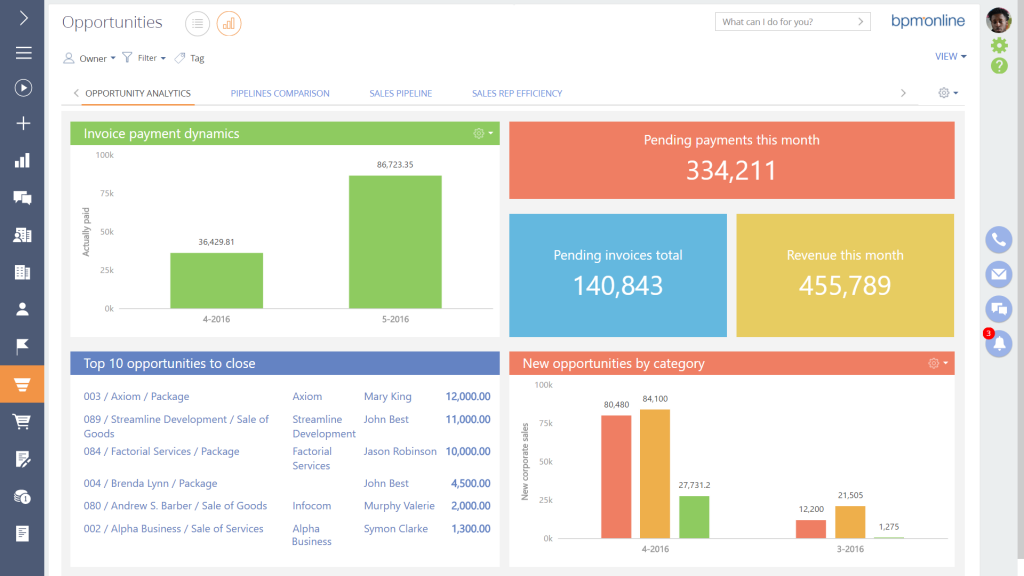
Task: Click the What can I do for you search field
Action: pyautogui.click(x=786, y=21)
